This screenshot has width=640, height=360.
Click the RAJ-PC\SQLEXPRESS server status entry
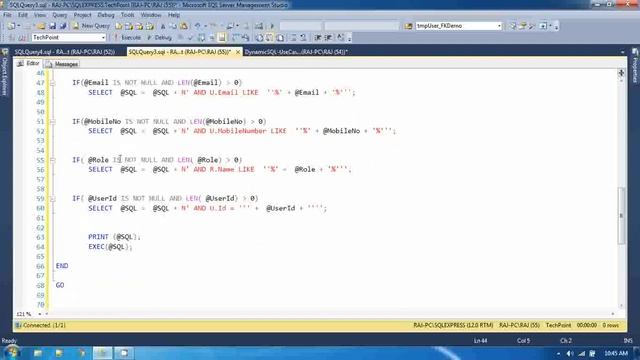453,326
